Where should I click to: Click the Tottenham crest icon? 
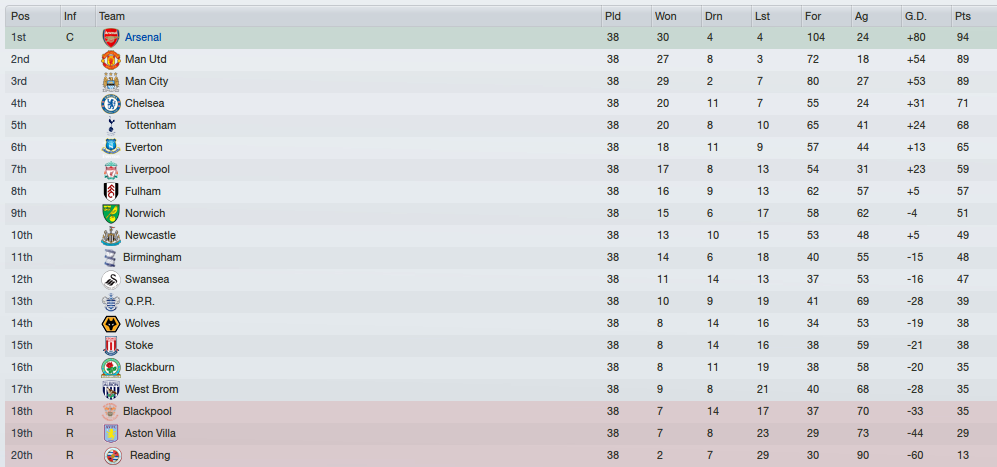tap(111, 125)
